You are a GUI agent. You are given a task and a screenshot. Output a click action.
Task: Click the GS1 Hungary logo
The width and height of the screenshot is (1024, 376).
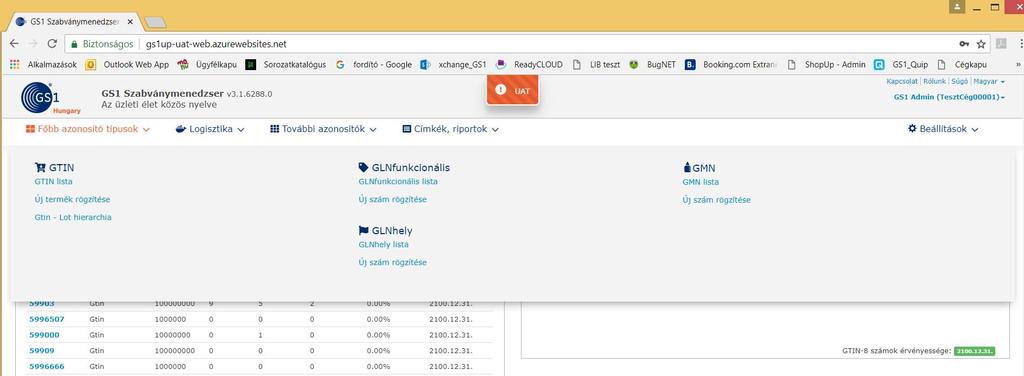pyautogui.click(x=50, y=98)
